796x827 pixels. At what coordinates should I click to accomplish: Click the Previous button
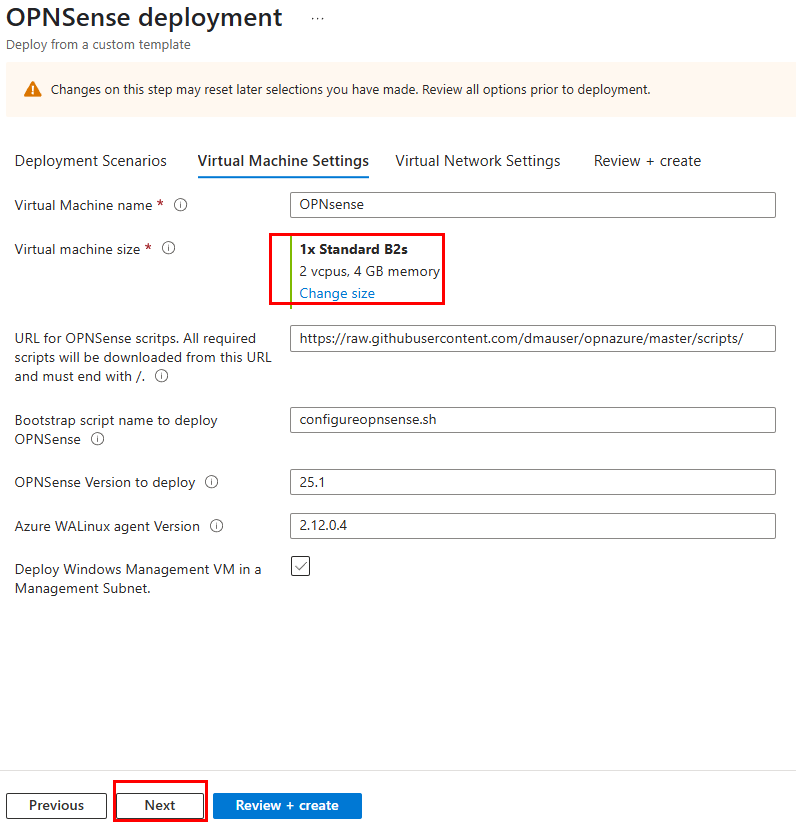[x=56, y=805]
